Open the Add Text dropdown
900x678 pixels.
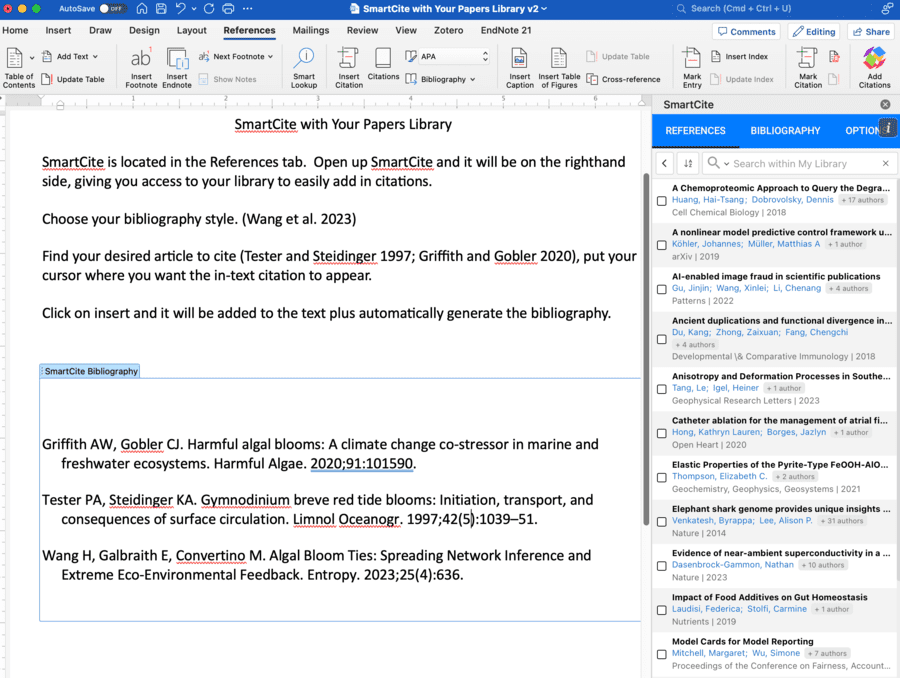pyautogui.click(x=95, y=56)
